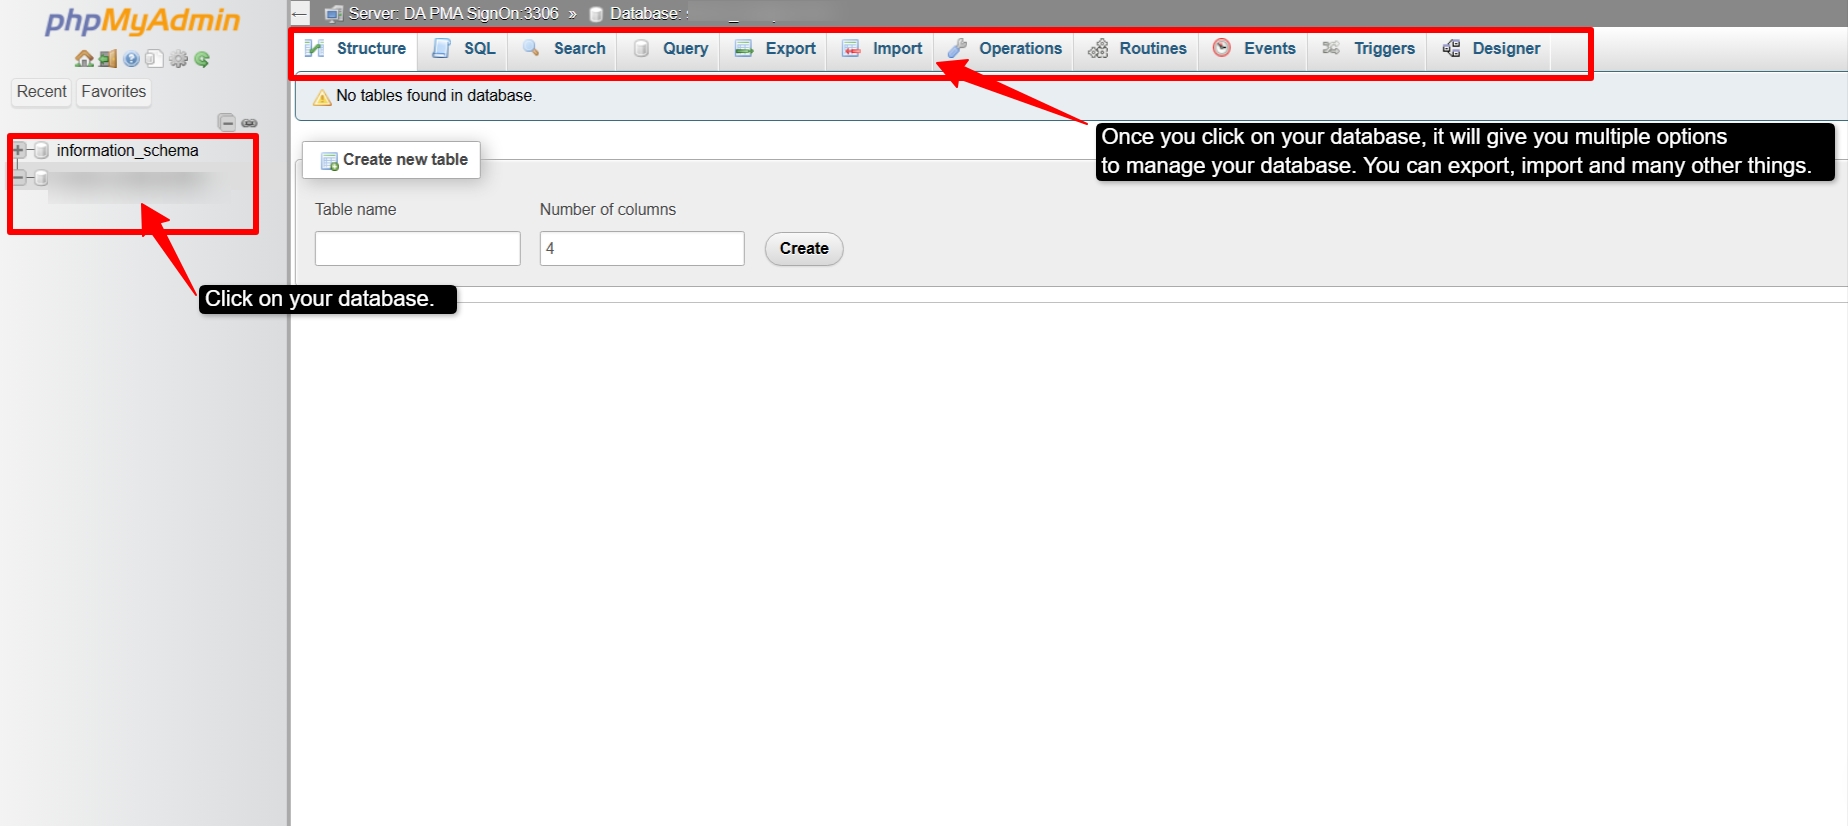Toggle link with main panel icon
Image resolution: width=1848 pixels, height=826 pixels.
(x=249, y=123)
